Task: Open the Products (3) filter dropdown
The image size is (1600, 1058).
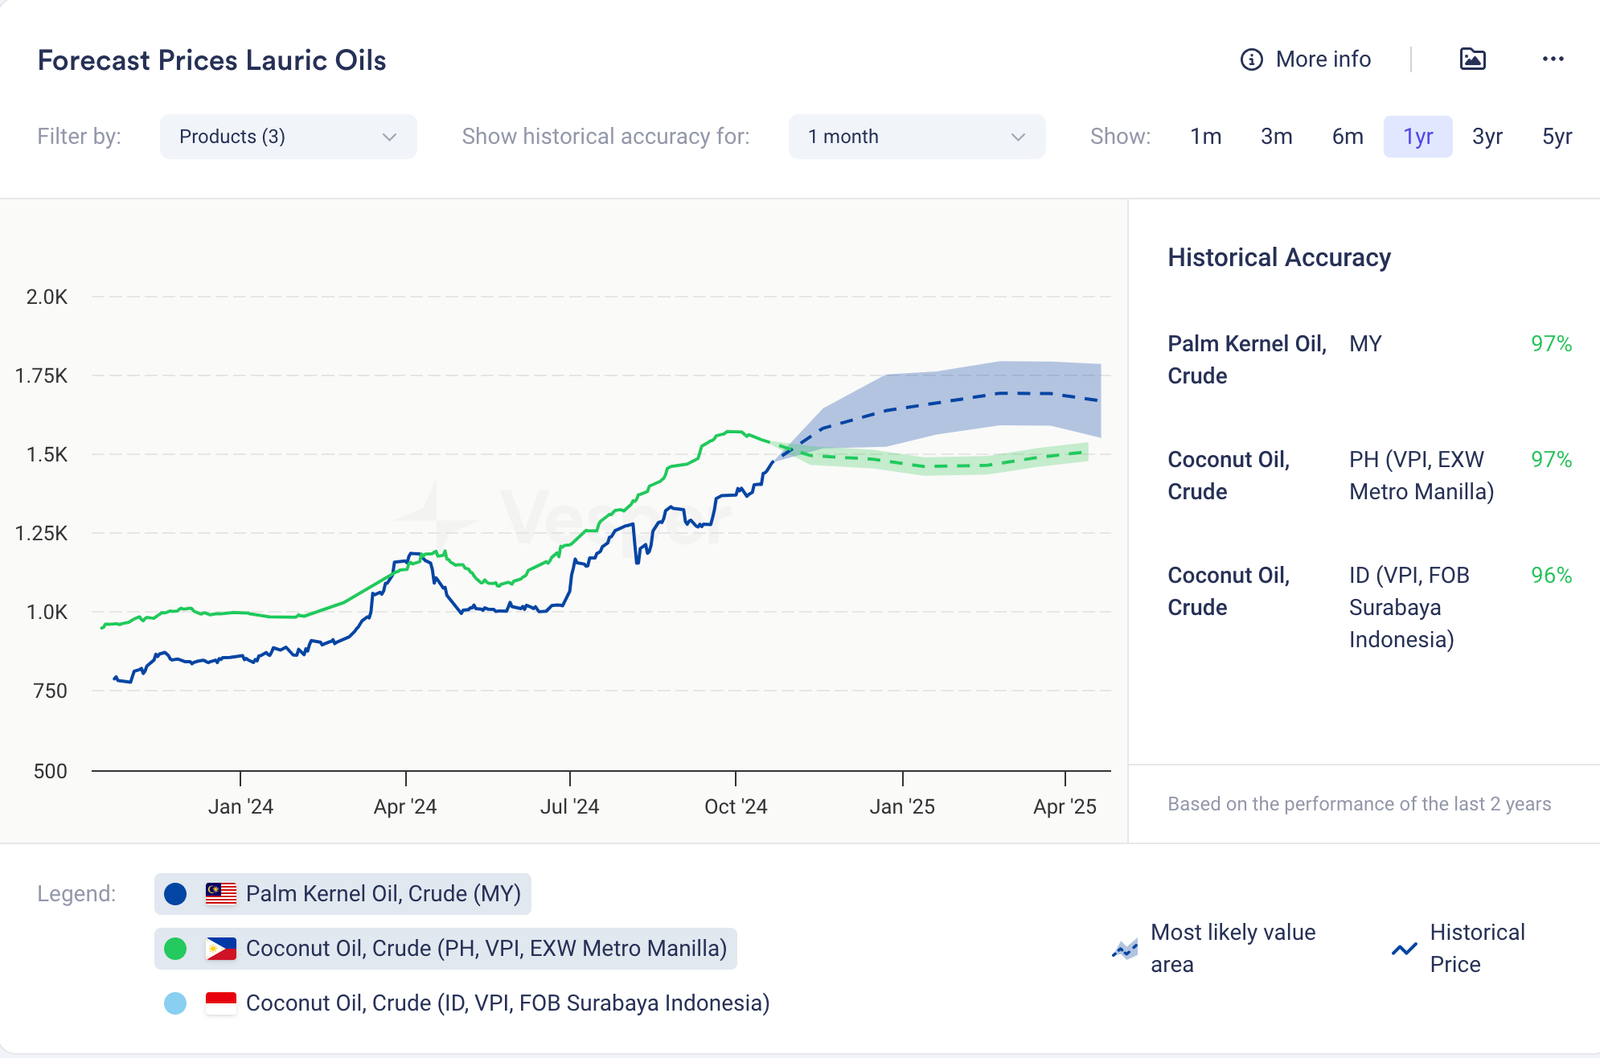Action: coord(287,137)
